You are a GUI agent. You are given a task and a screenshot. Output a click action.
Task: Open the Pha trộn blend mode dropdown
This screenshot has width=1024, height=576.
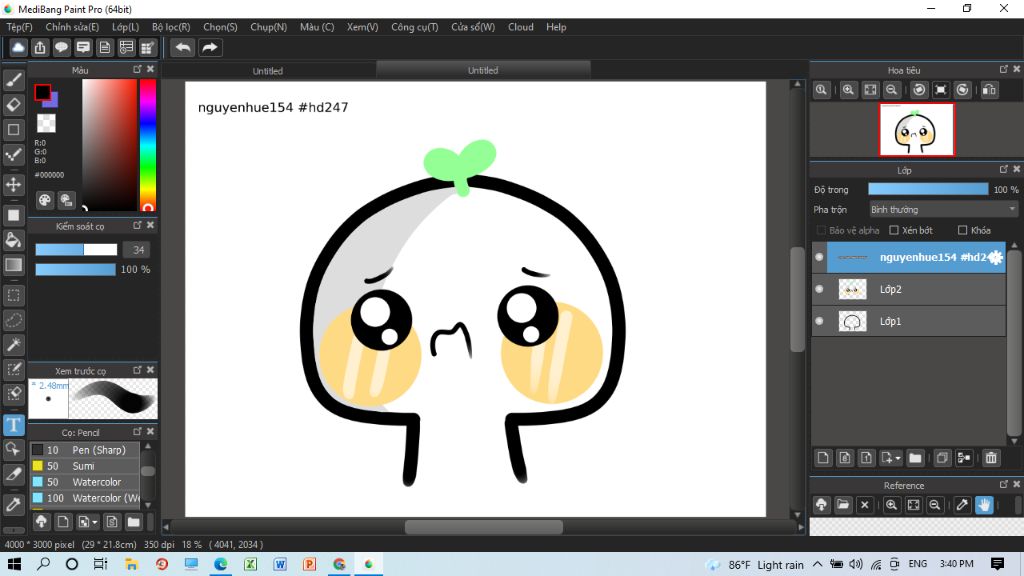point(942,210)
